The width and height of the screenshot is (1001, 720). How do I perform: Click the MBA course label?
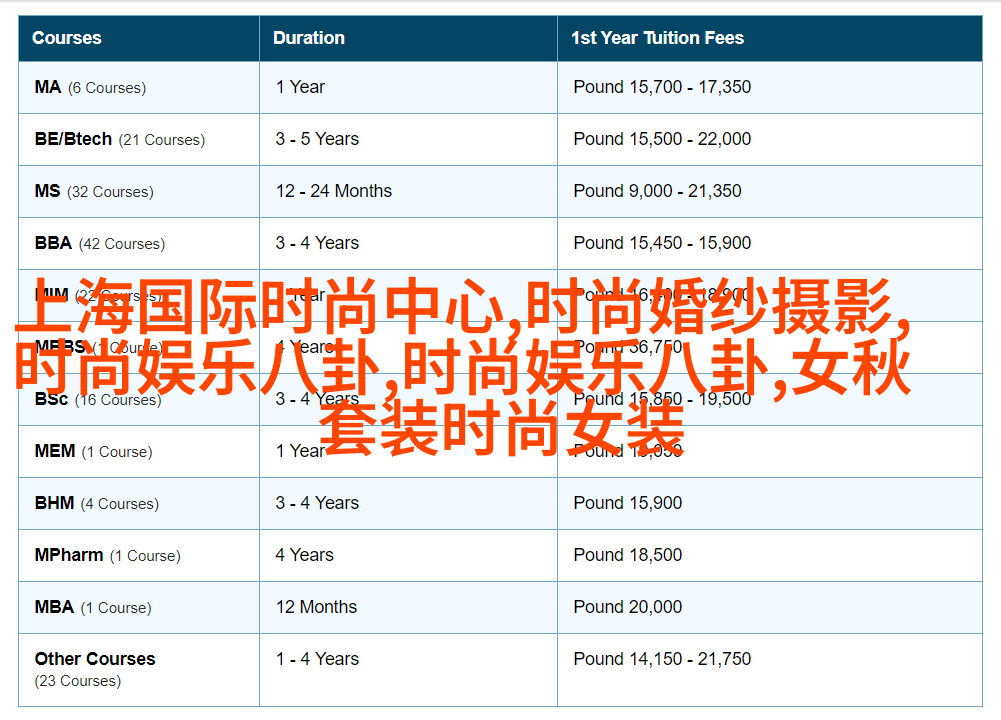pos(54,607)
